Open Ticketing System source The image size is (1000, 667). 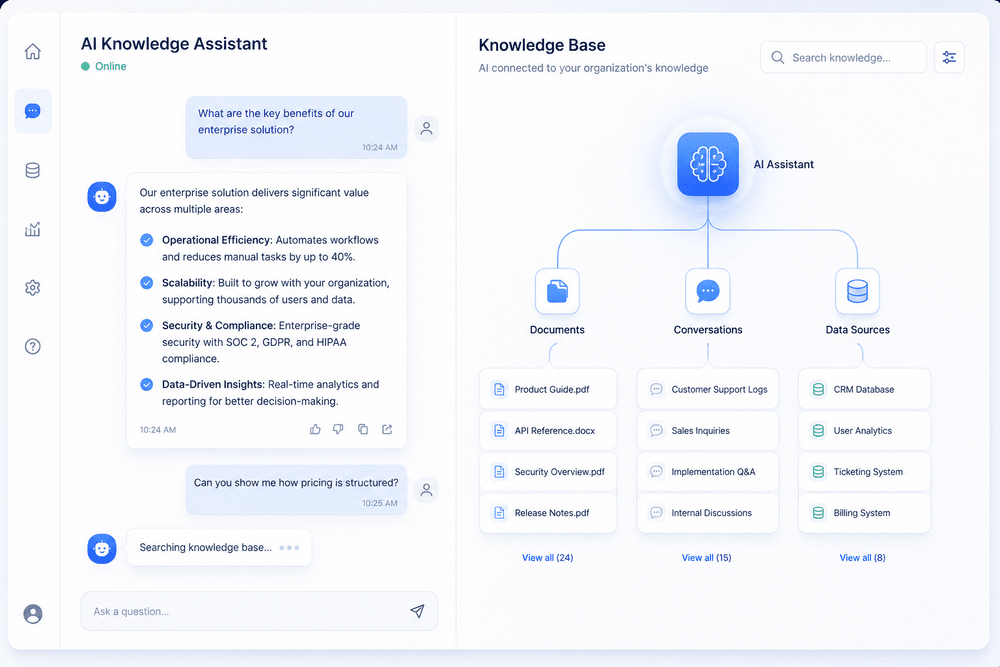[865, 472]
